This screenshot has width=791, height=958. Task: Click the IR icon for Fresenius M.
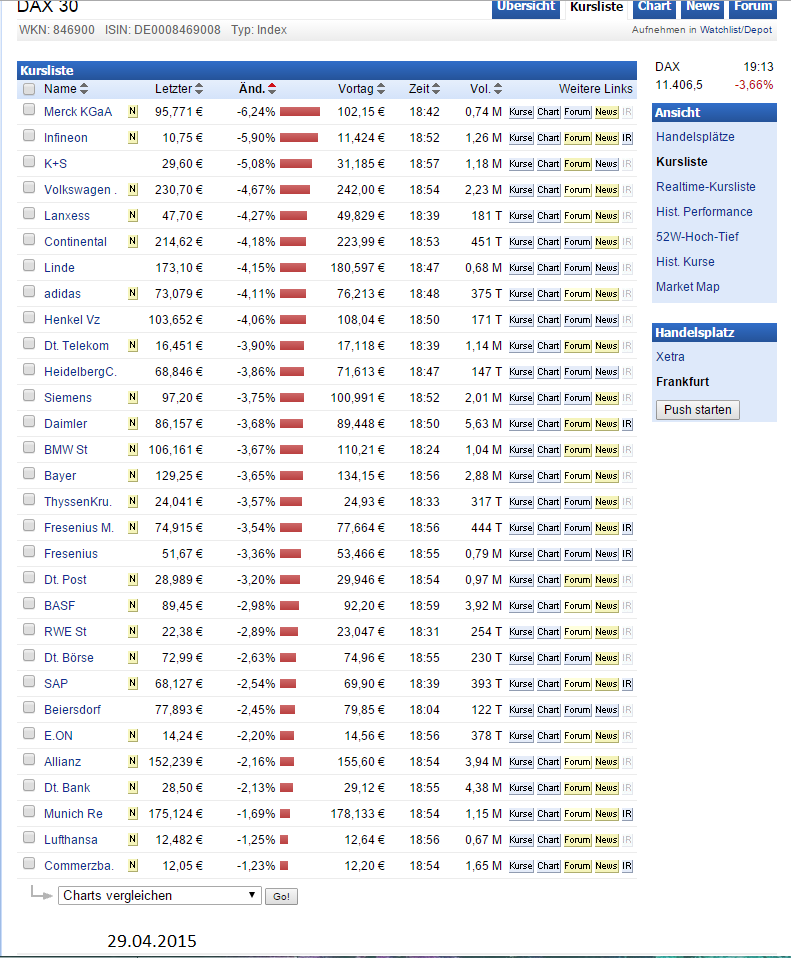click(627, 528)
